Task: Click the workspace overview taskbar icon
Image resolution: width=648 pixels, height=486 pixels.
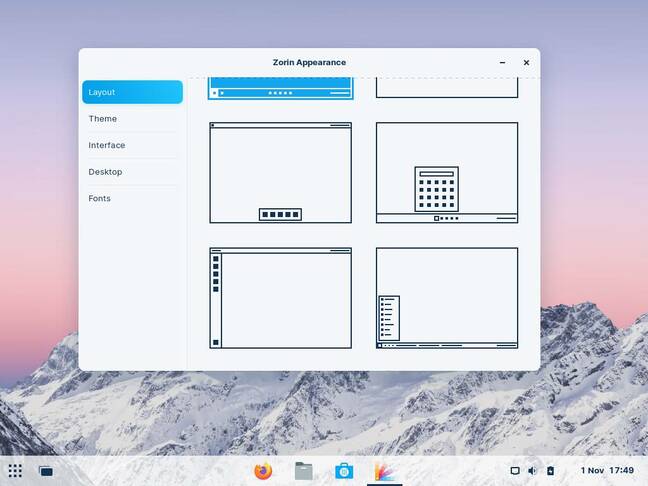Action: pyautogui.click(x=46, y=471)
